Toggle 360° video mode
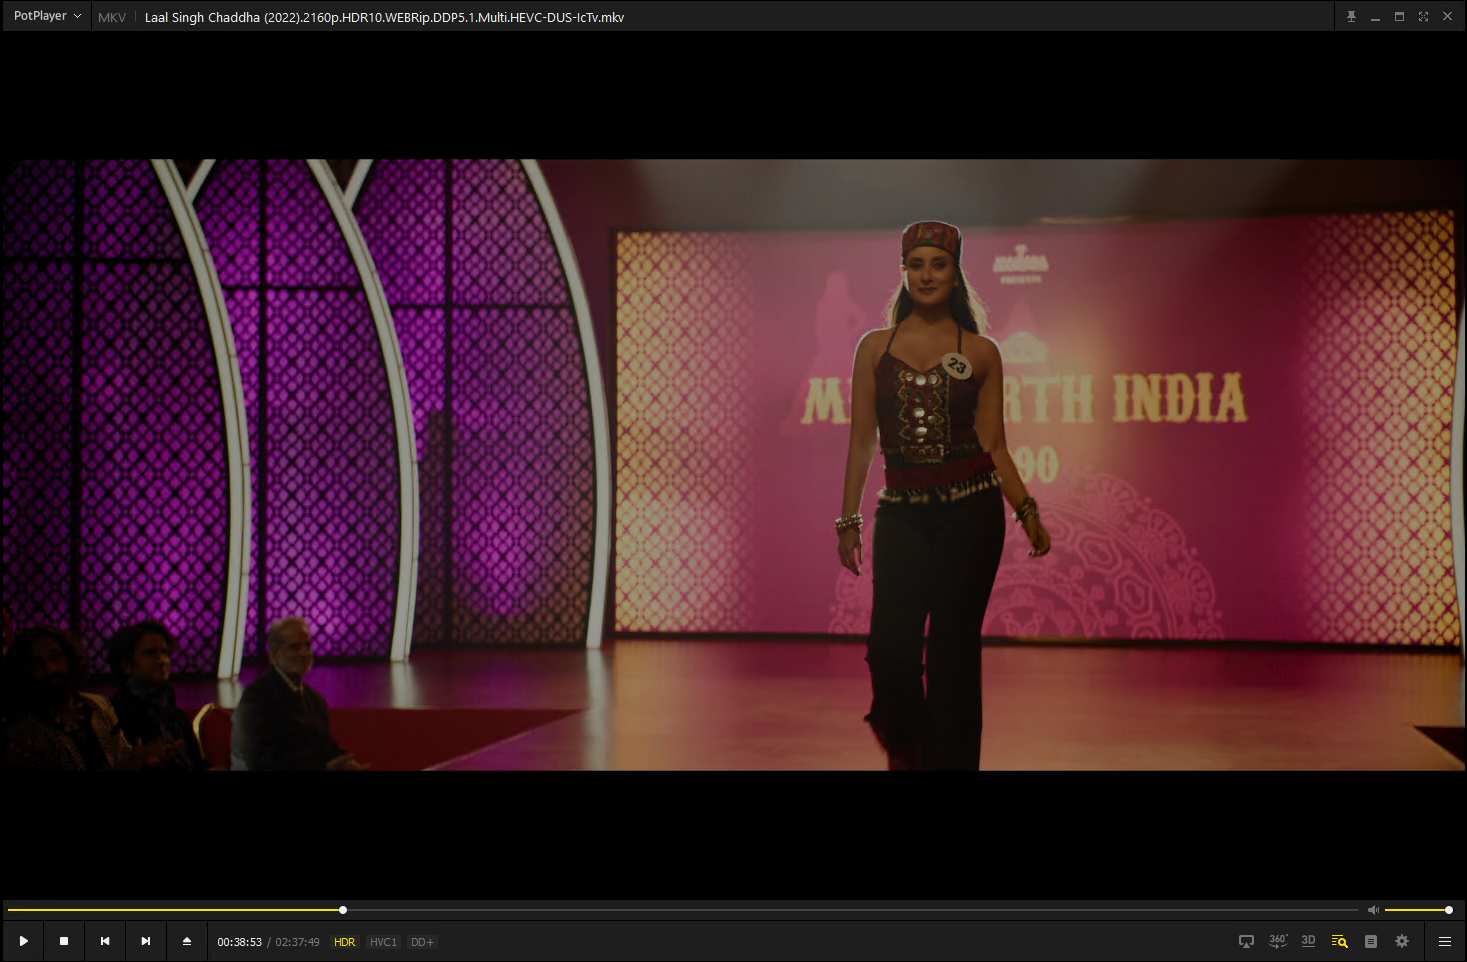The width and height of the screenshot is (1467, 962). (1277, 941)
